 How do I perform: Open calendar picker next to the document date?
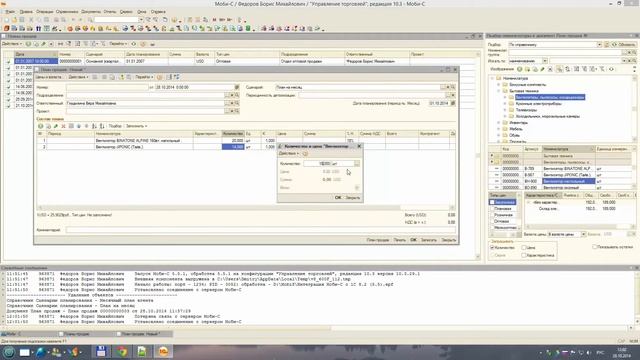coord(237,87)
